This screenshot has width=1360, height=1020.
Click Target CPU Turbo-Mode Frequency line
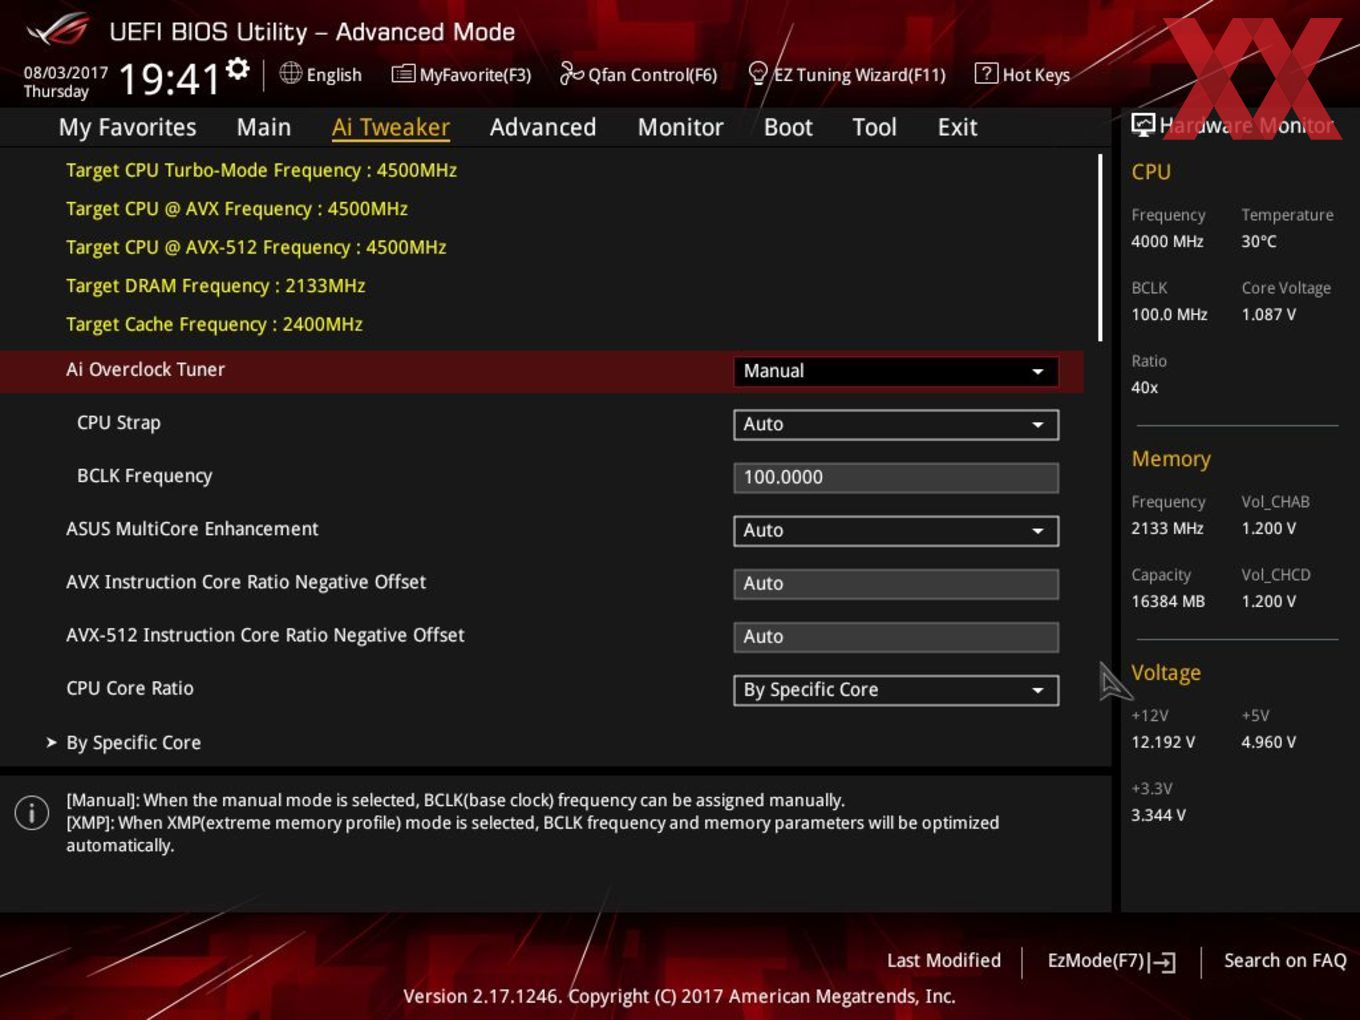tap(261, 170)
